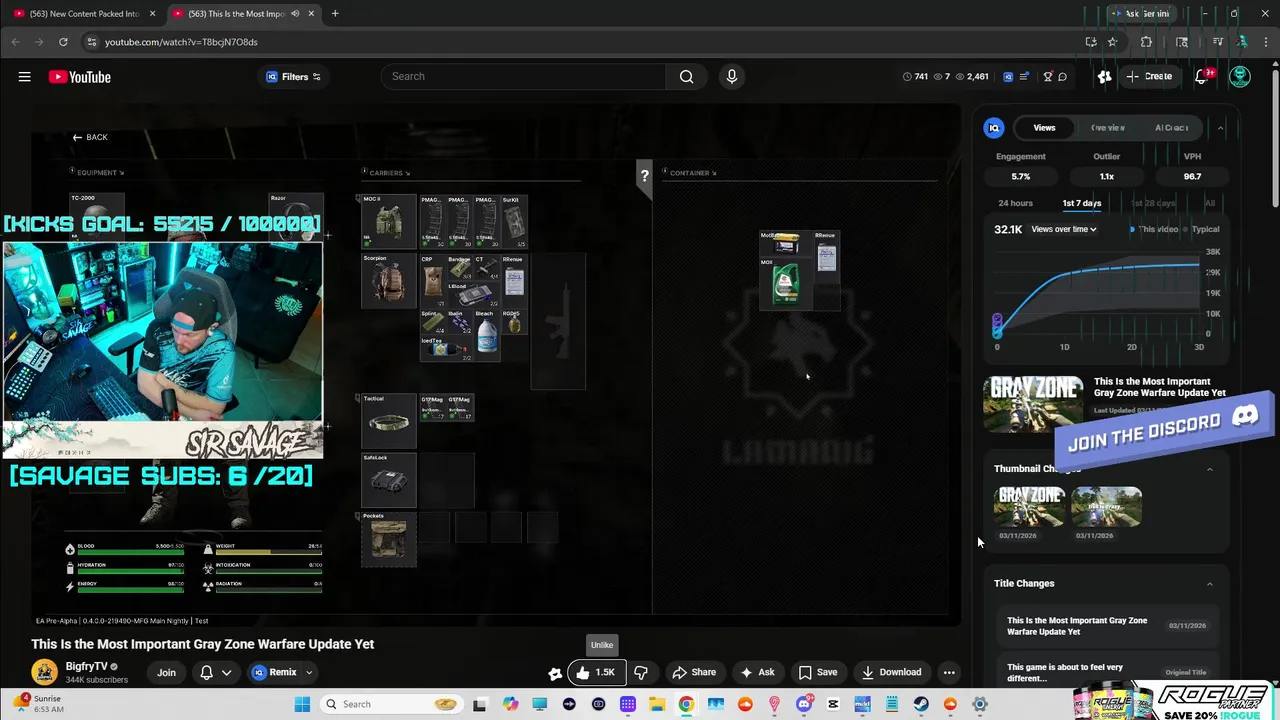Open Settings gear in the taskbar
The image size is (1280, 720).
[980, 704]
